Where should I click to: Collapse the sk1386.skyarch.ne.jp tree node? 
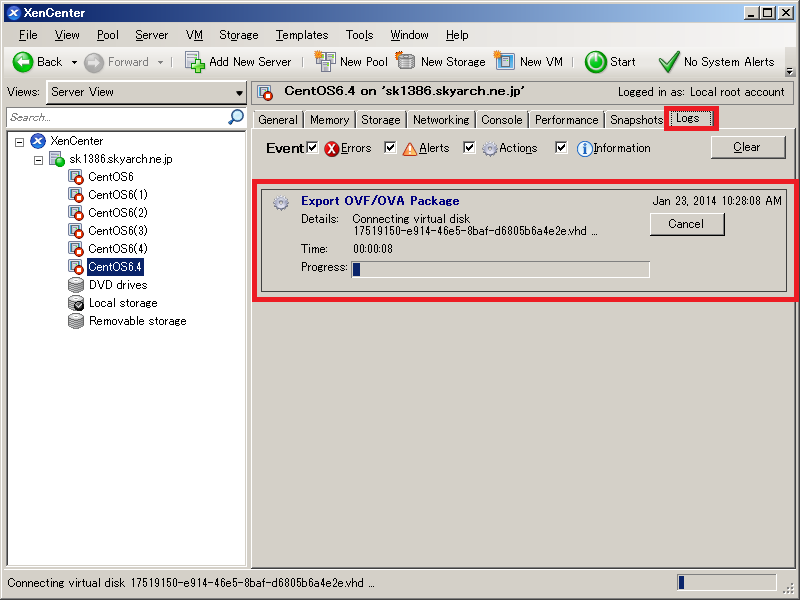tap(38, 160)
